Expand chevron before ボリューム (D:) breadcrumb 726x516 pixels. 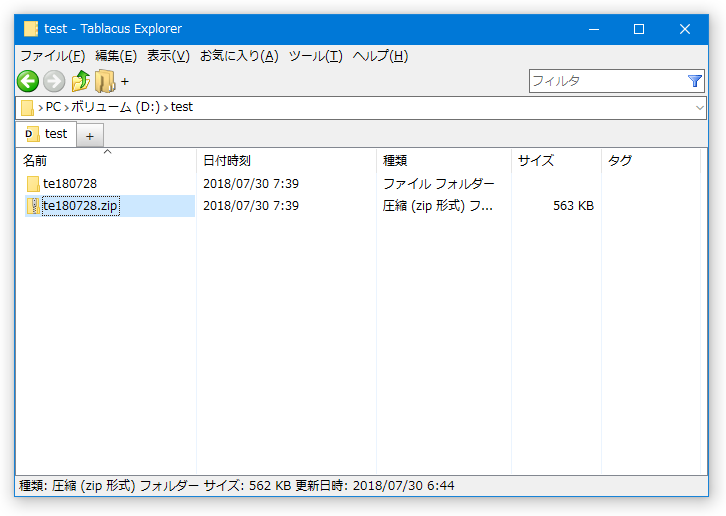(66, 108)
